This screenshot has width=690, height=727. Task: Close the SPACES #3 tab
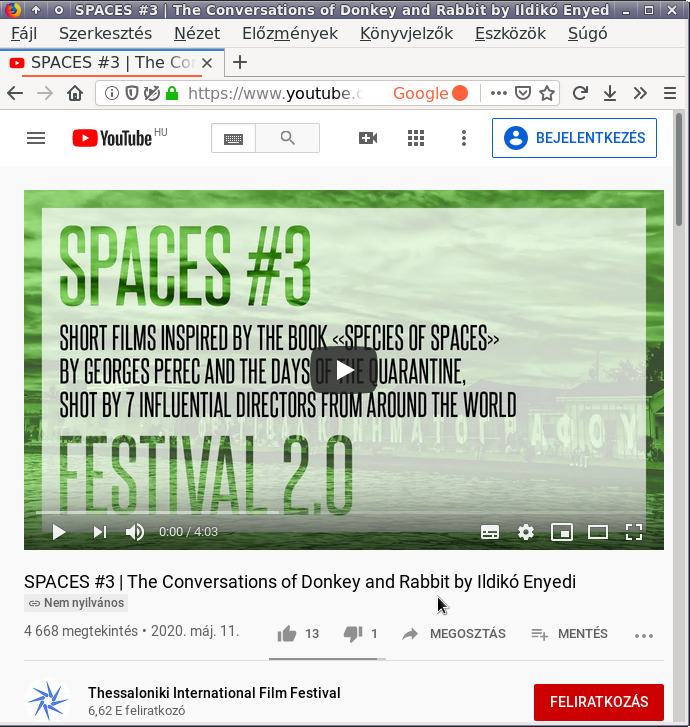pos(207,63)
